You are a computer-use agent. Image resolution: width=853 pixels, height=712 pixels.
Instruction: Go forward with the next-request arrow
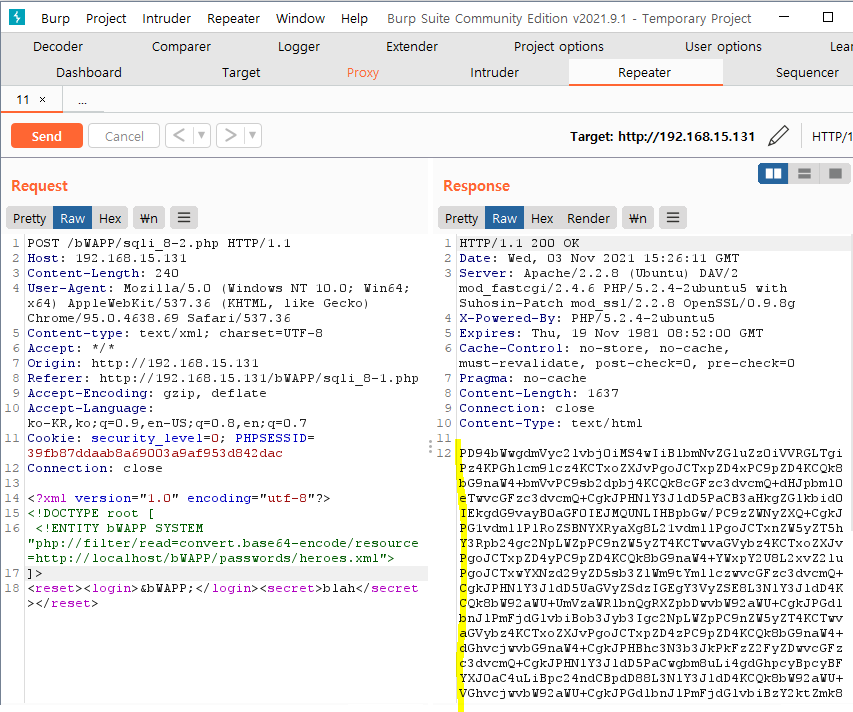230,135
